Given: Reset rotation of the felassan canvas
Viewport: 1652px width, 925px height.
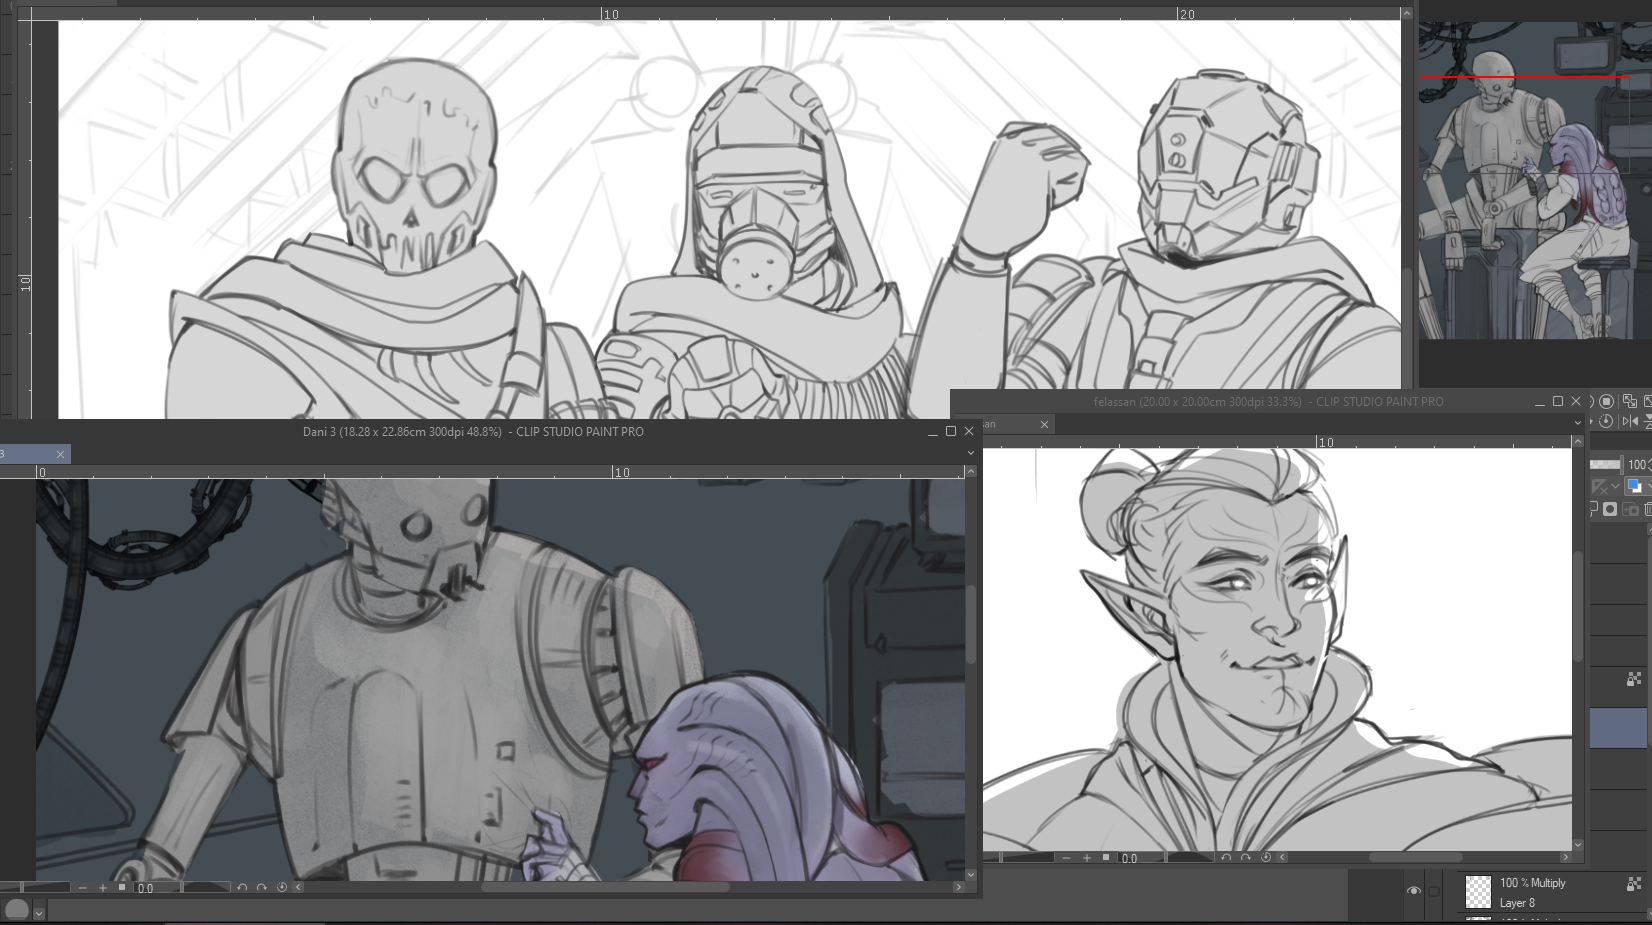Looking at the screenshot, I should click(1266, 857).
